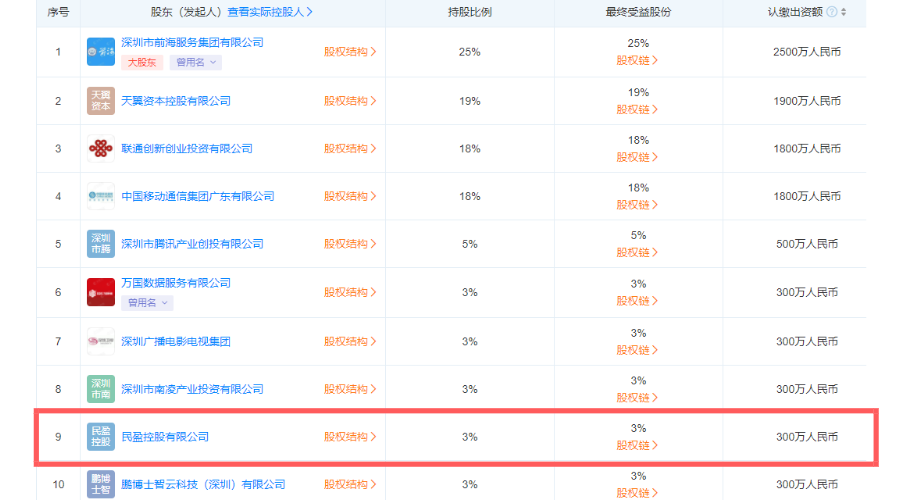View 股权结构 for 深圳市南凌产业投资

[x=350, y=389]
